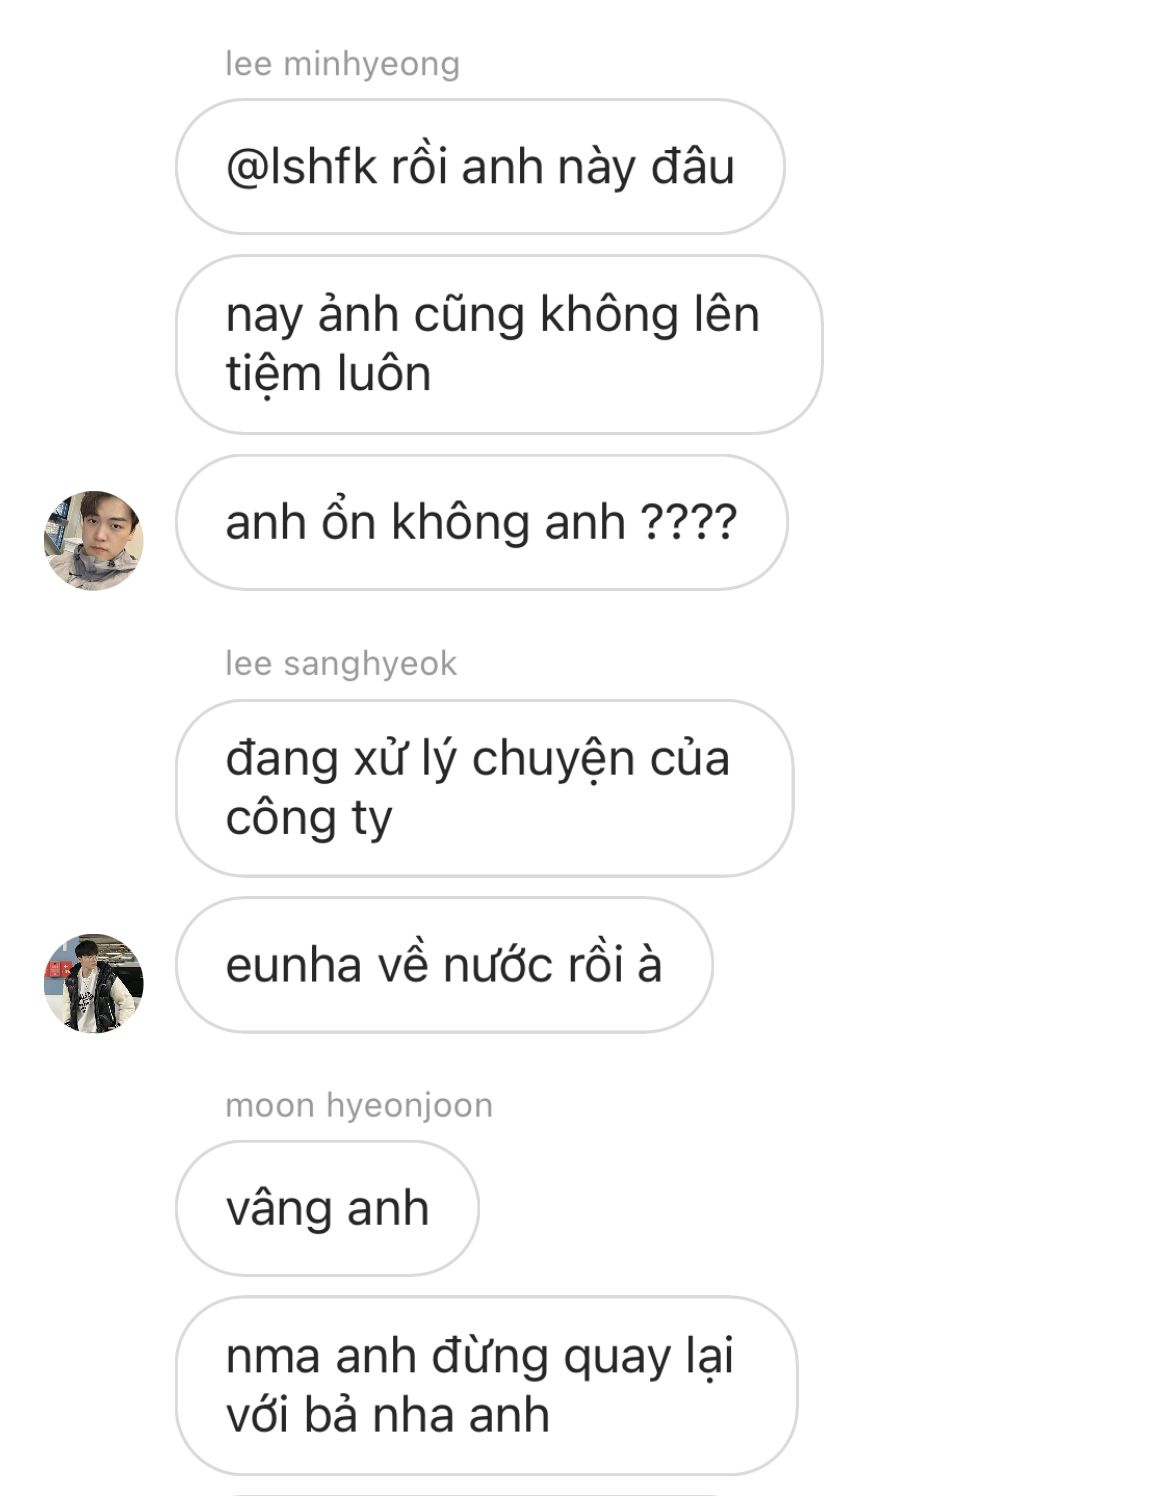
Task: Click the word 'không lên' in second message
Action: [x=650, y=314]
